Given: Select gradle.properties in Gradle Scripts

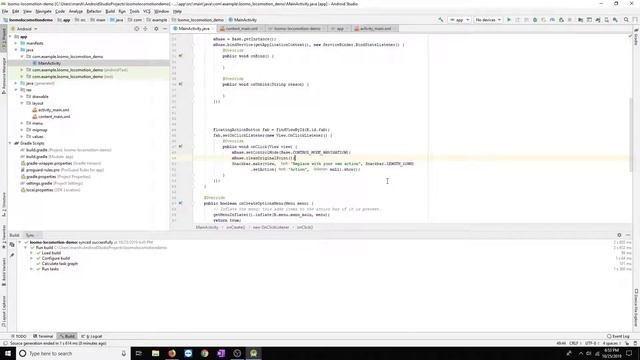Looking at the screenshot, I should 41,177.
